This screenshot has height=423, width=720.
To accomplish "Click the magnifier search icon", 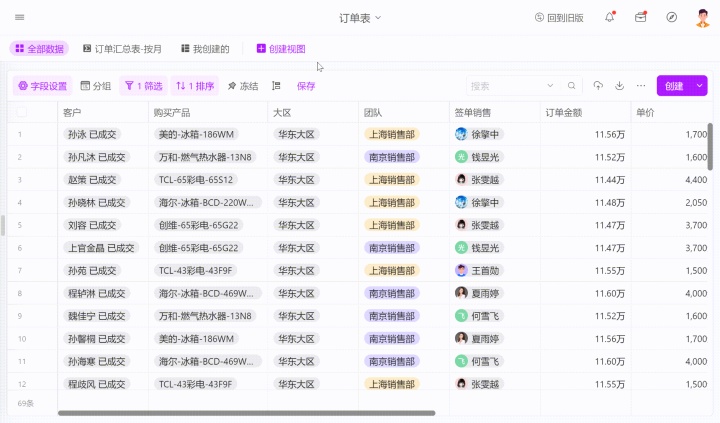I will pos(571,86).
